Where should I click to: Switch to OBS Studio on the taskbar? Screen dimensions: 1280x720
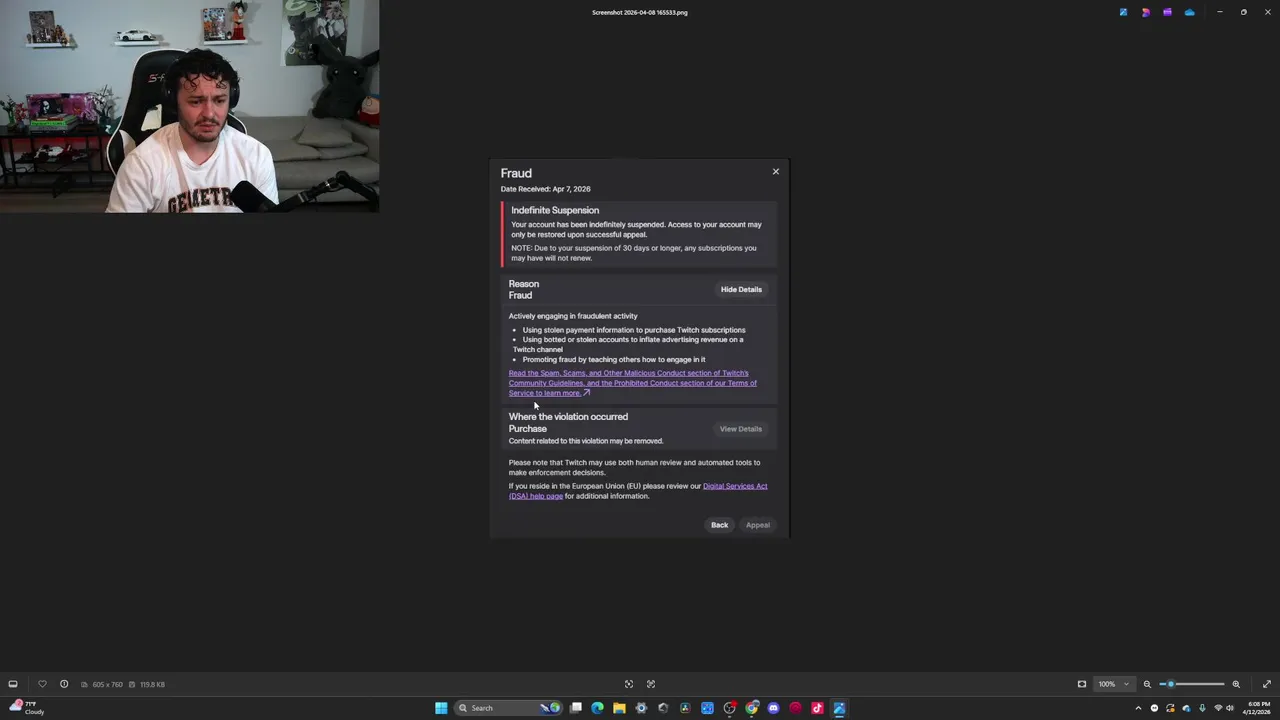coord(730,708)
